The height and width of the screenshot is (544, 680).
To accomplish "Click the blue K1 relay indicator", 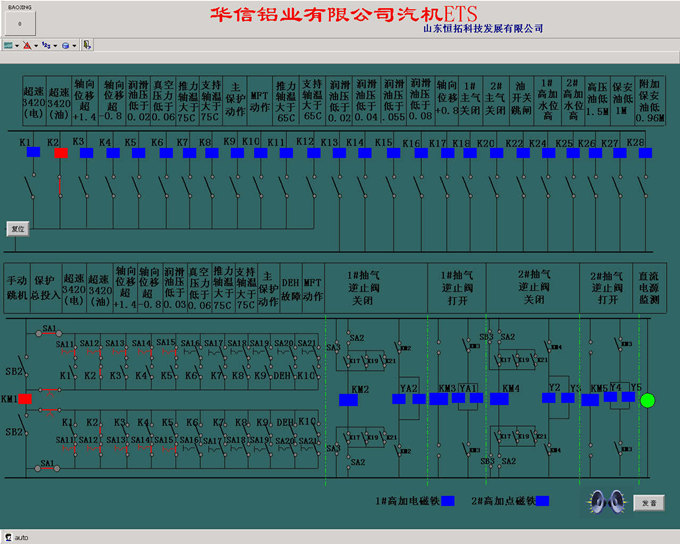I will click(33, 152).
